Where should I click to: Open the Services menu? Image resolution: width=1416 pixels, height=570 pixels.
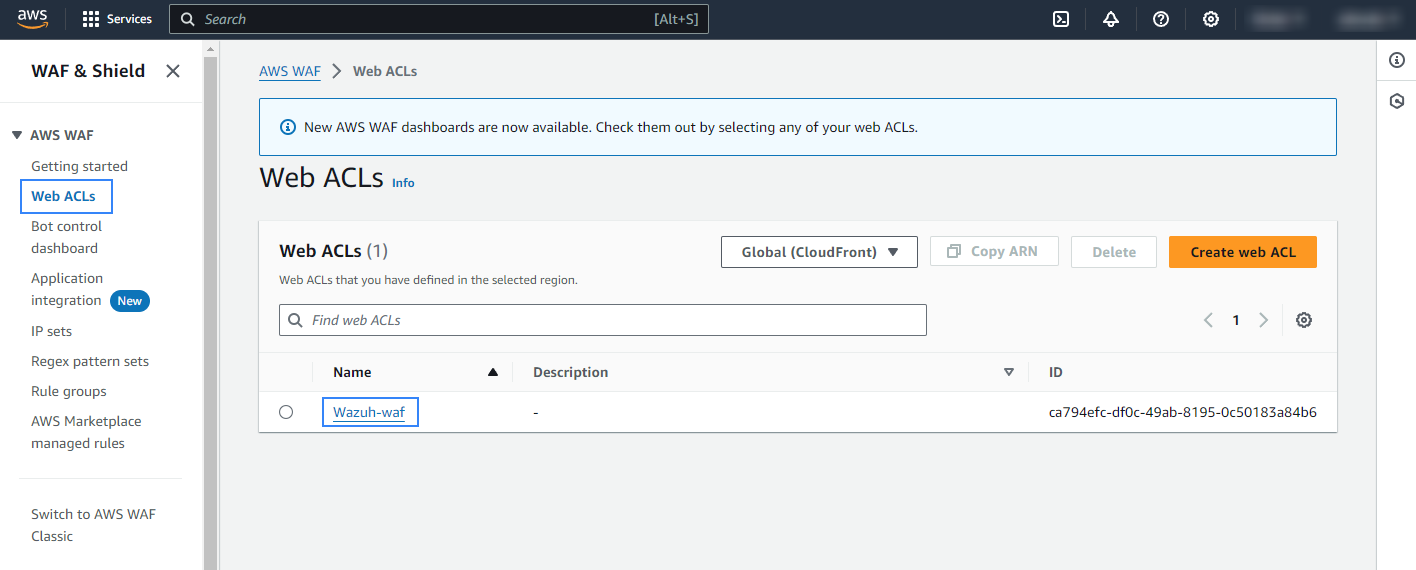[117, 19]
